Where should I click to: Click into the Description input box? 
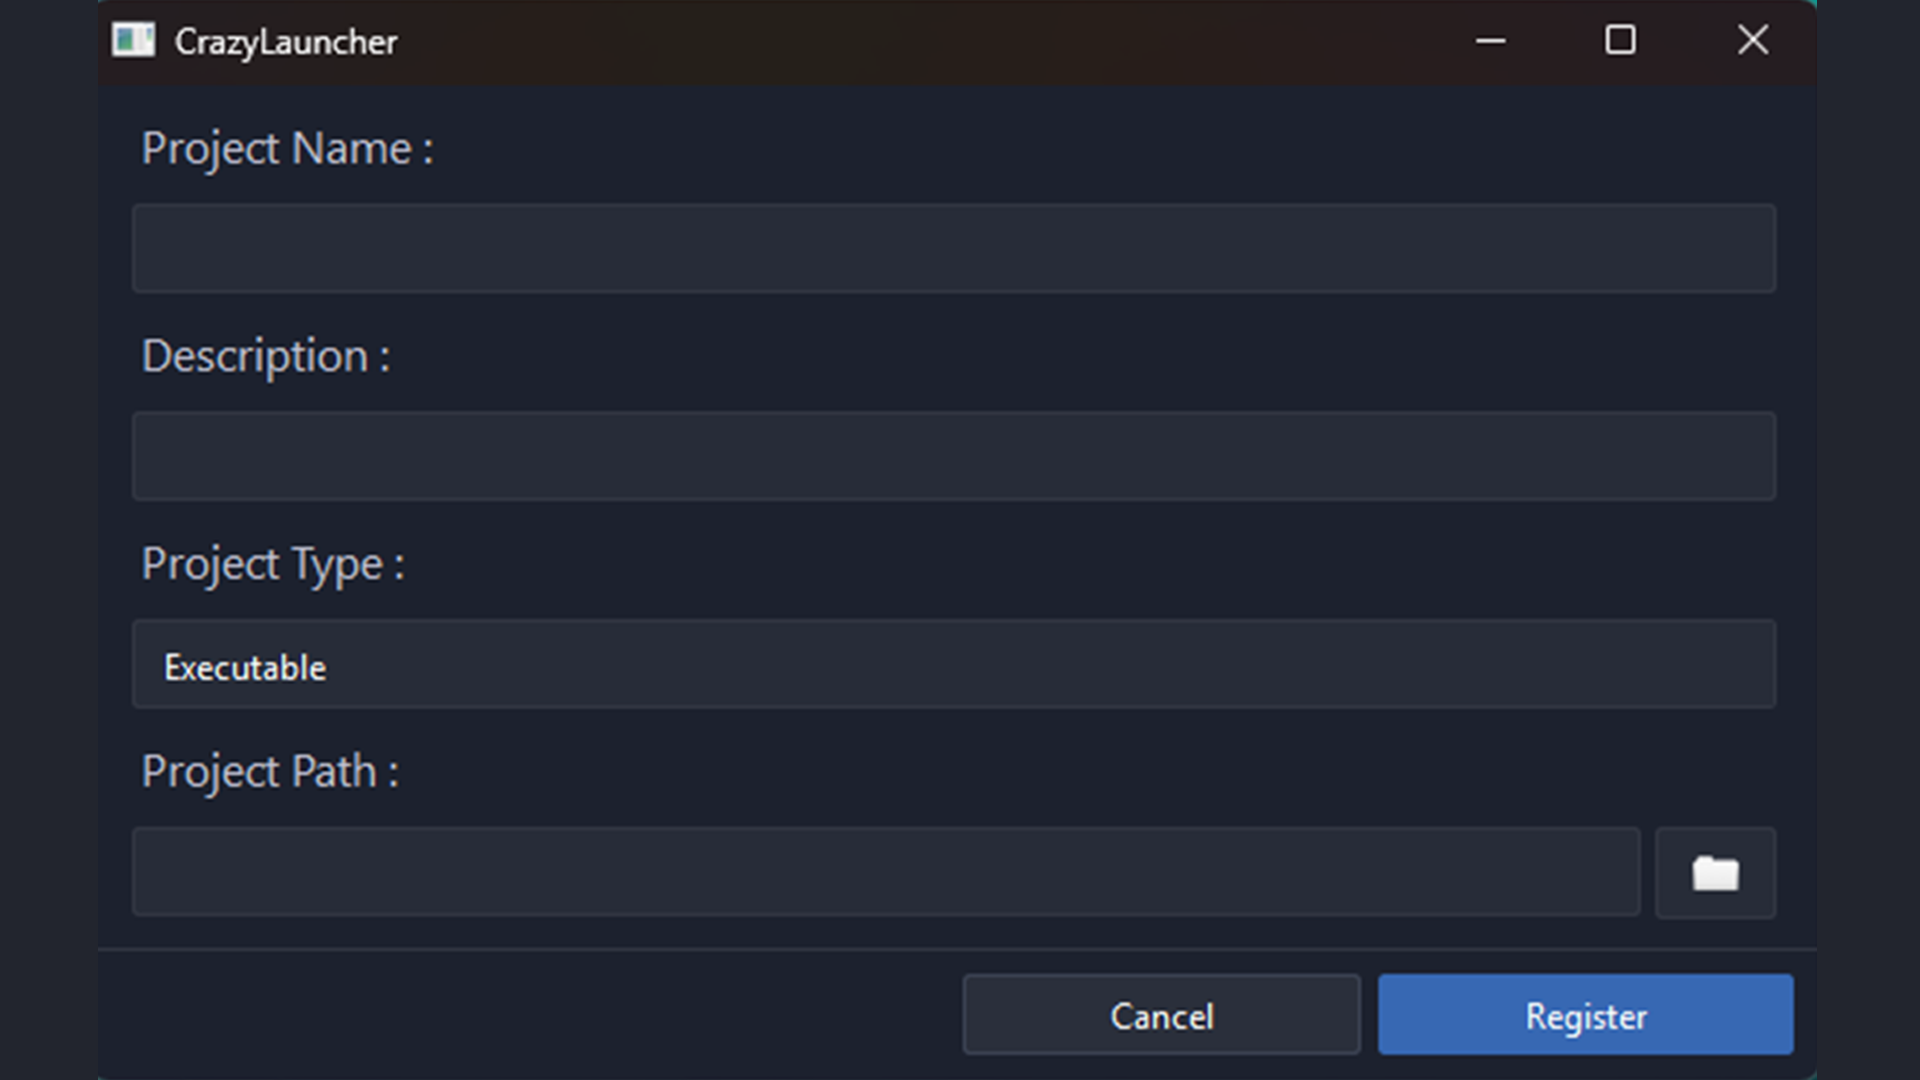[x=953, y=457]
